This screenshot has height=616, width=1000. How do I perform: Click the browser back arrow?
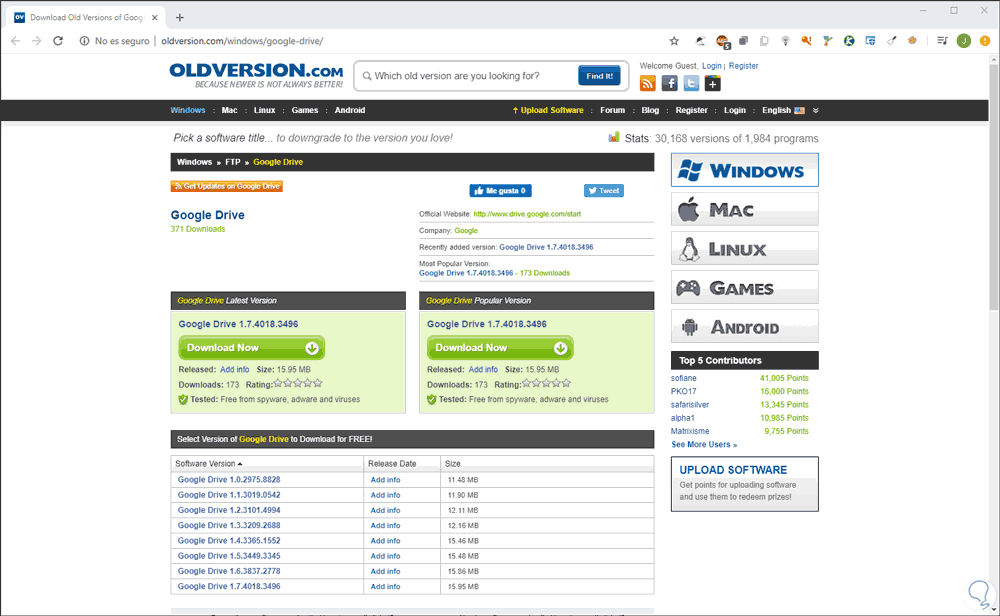(16, 41)
